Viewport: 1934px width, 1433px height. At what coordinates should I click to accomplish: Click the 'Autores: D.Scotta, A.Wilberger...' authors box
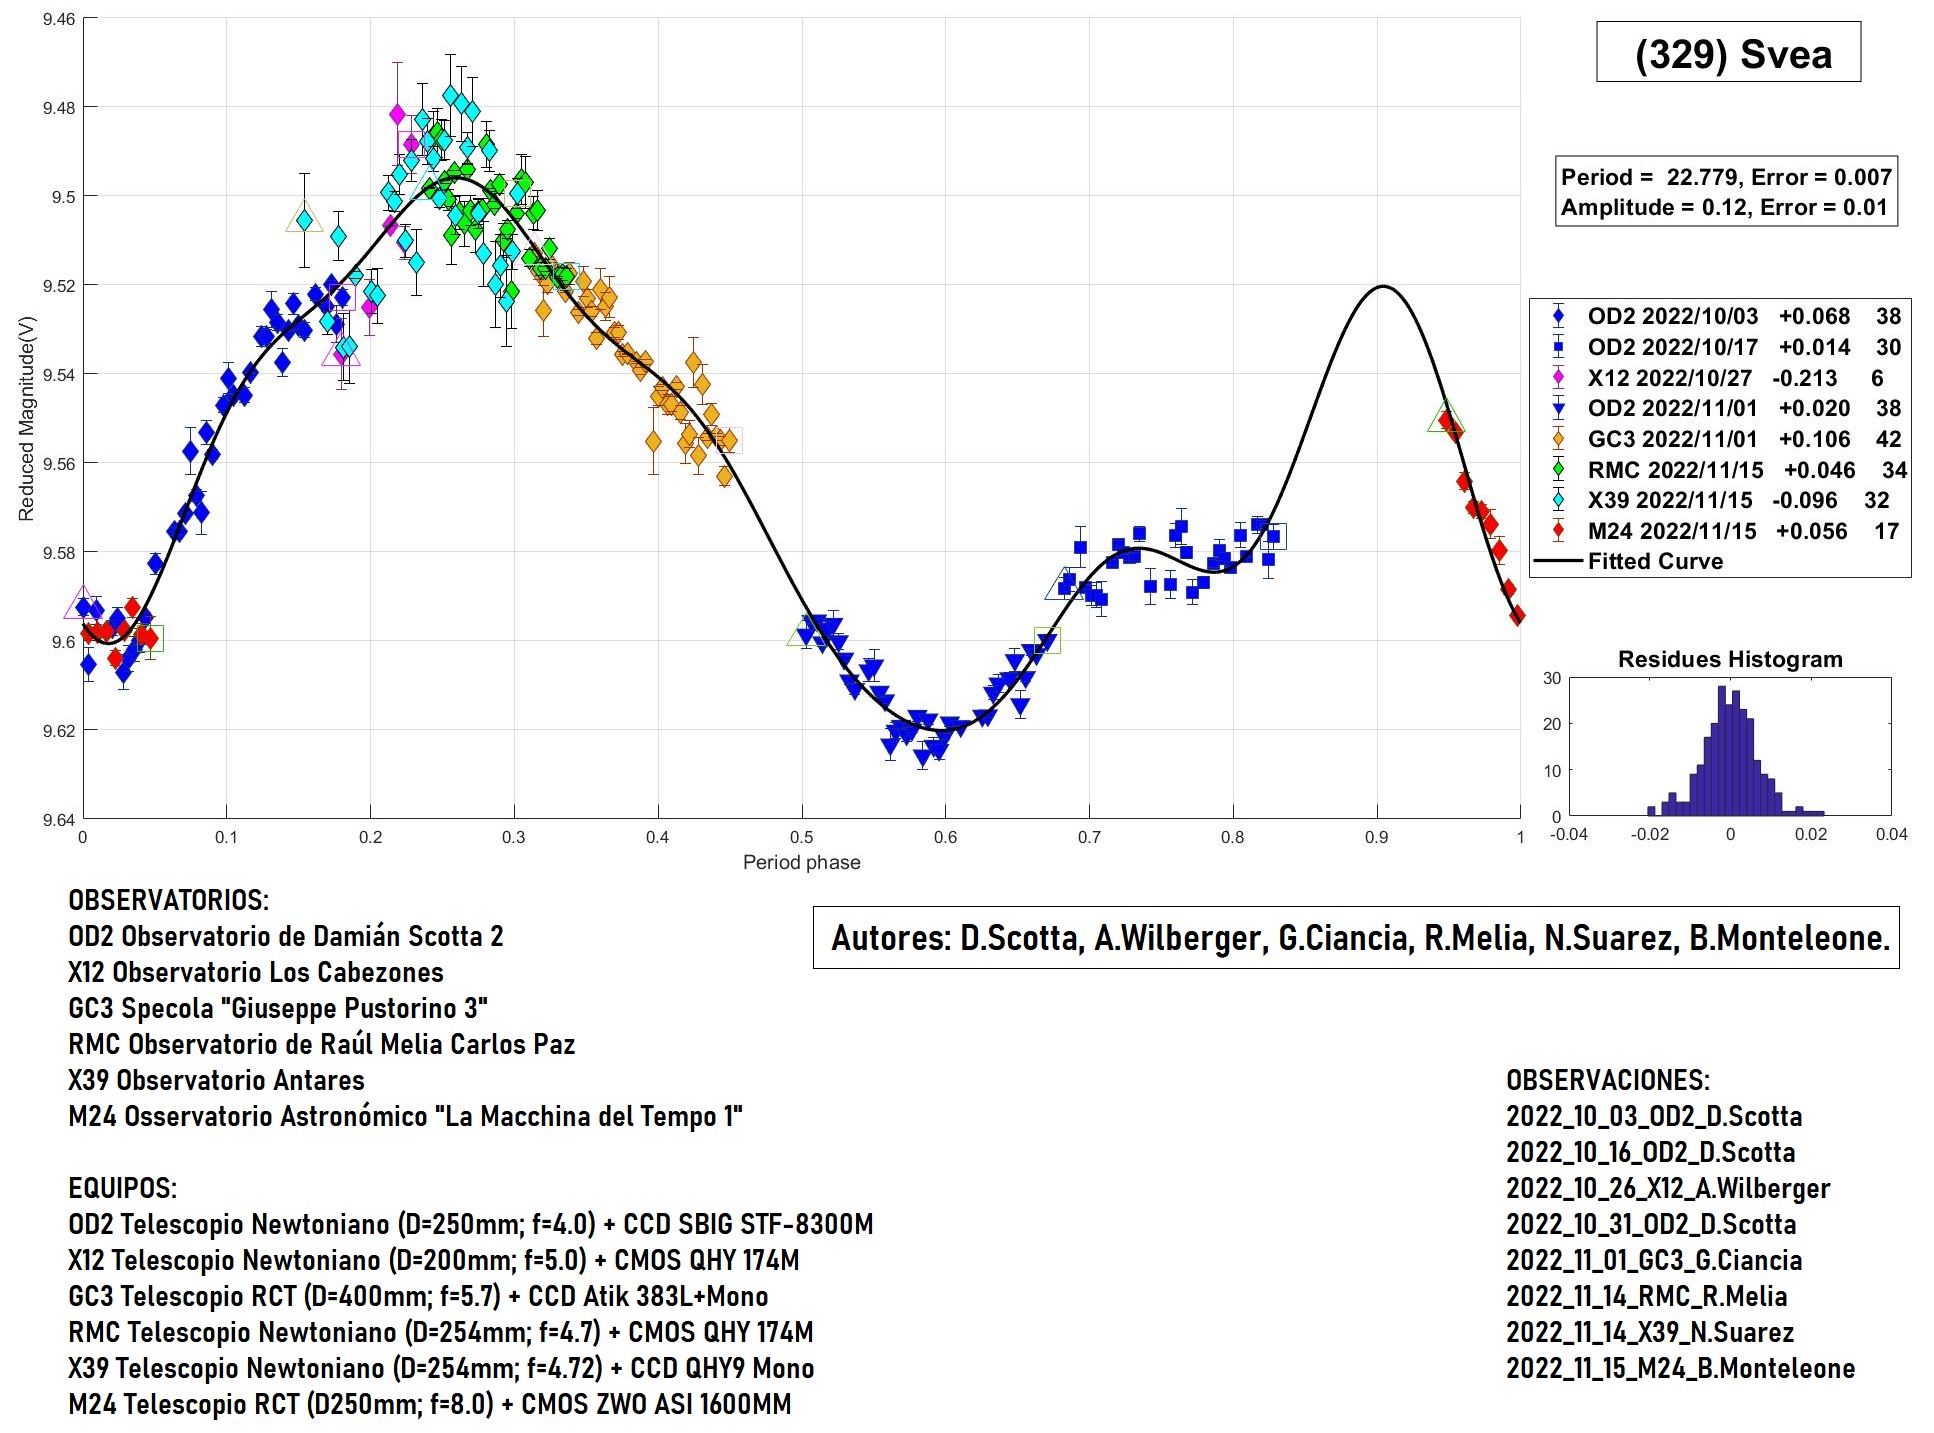pos(1357,938)
